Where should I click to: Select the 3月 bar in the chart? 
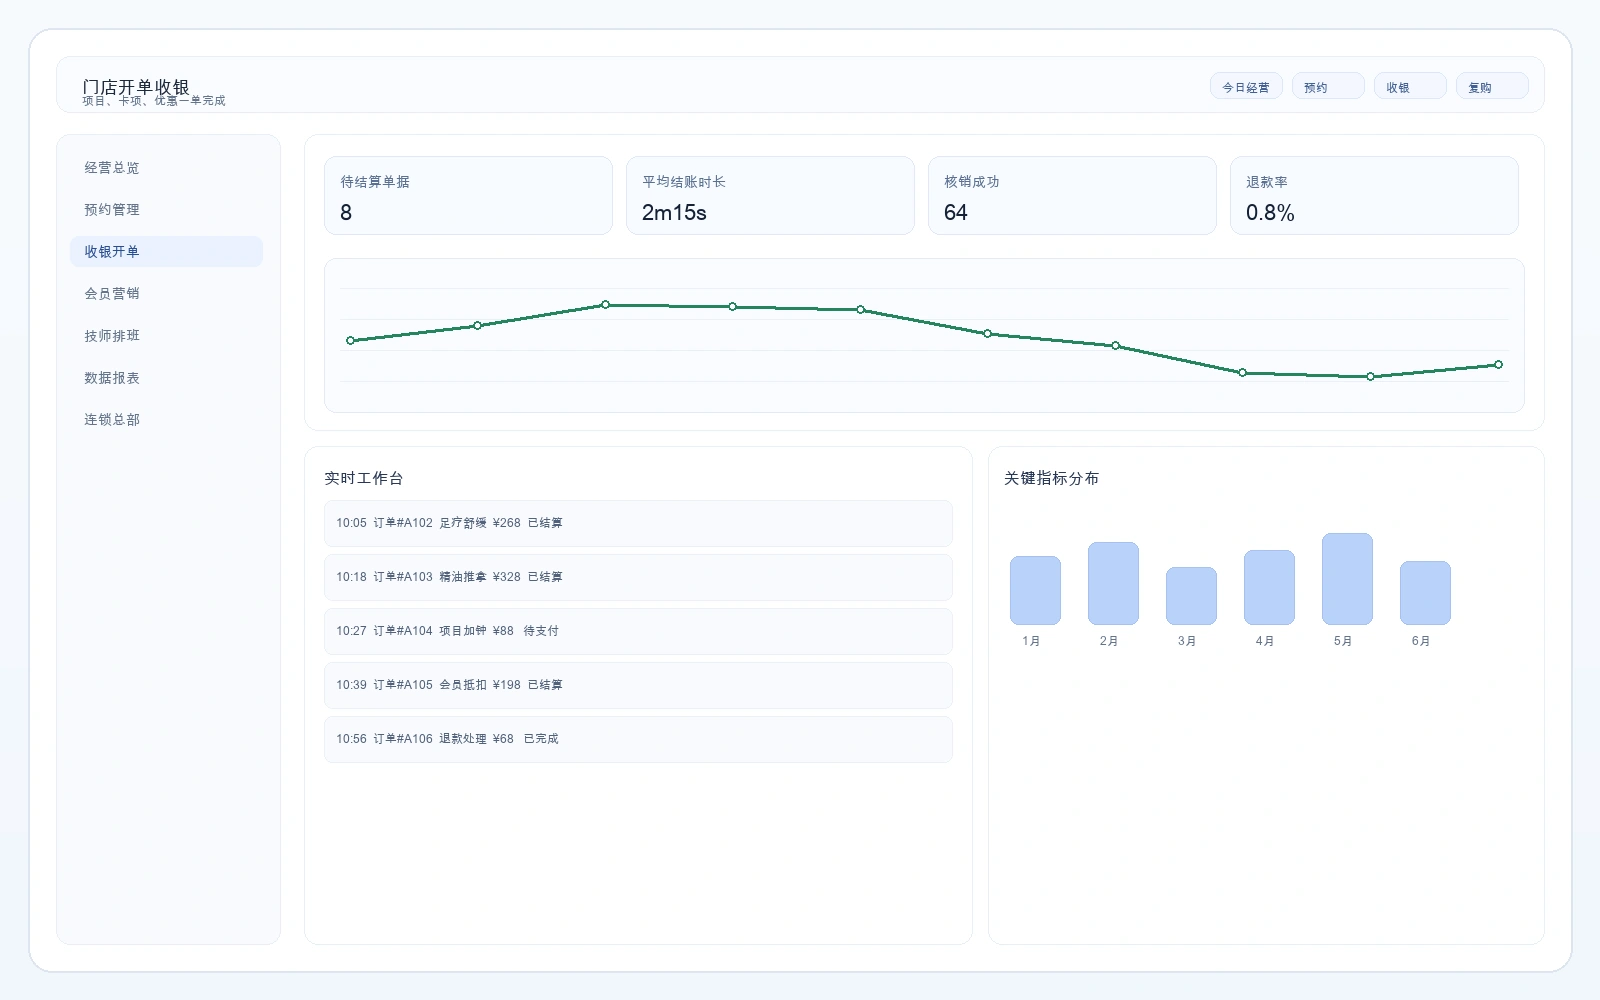(1191, 596)
